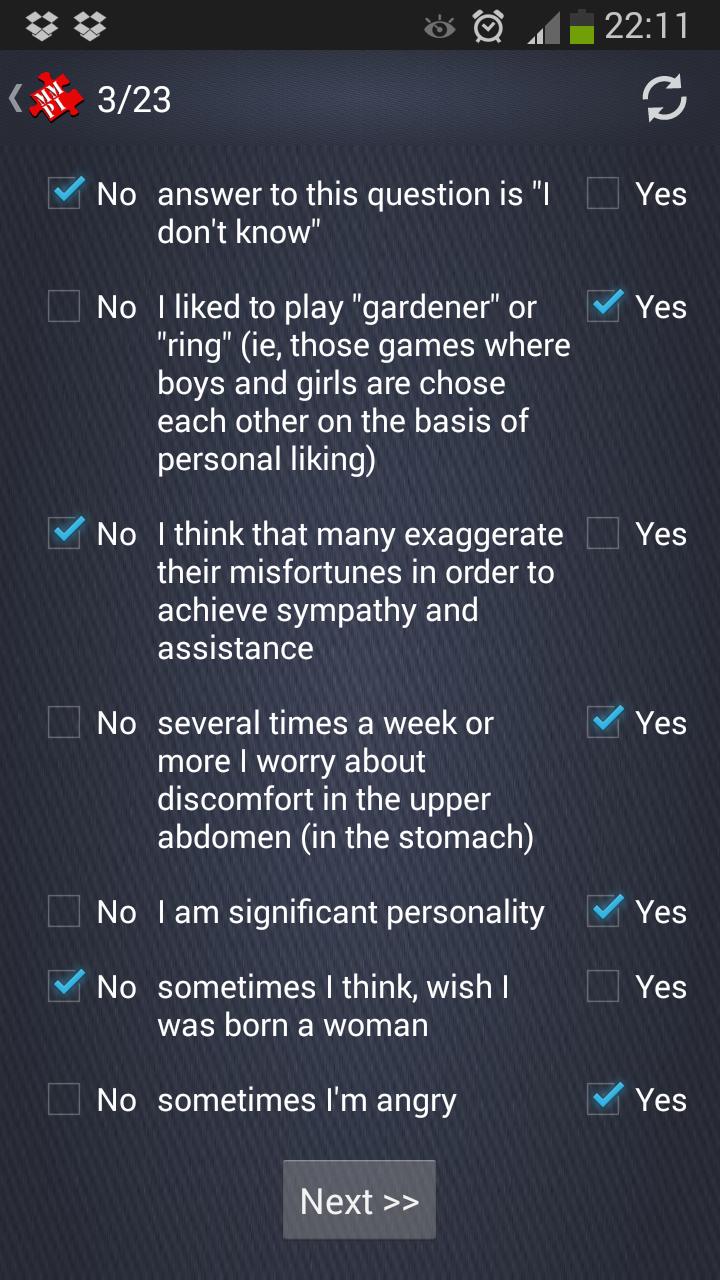Check No for upper abdomen discomfort statement

coord(64,722)
